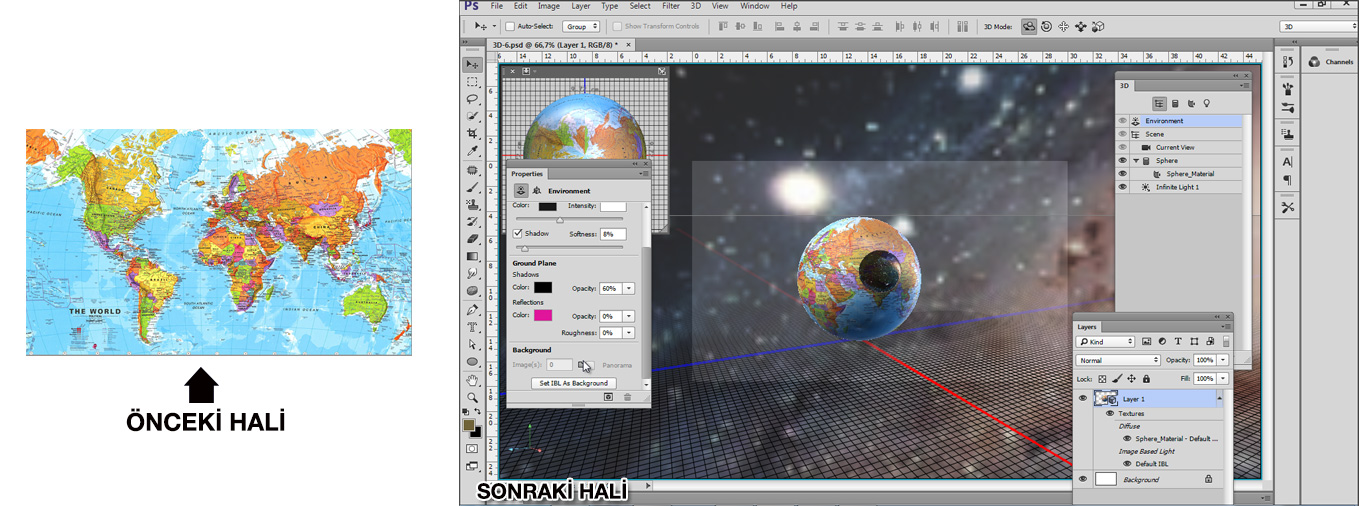
Task: Click the Softness 8% input field
Action: pos(612,233)
